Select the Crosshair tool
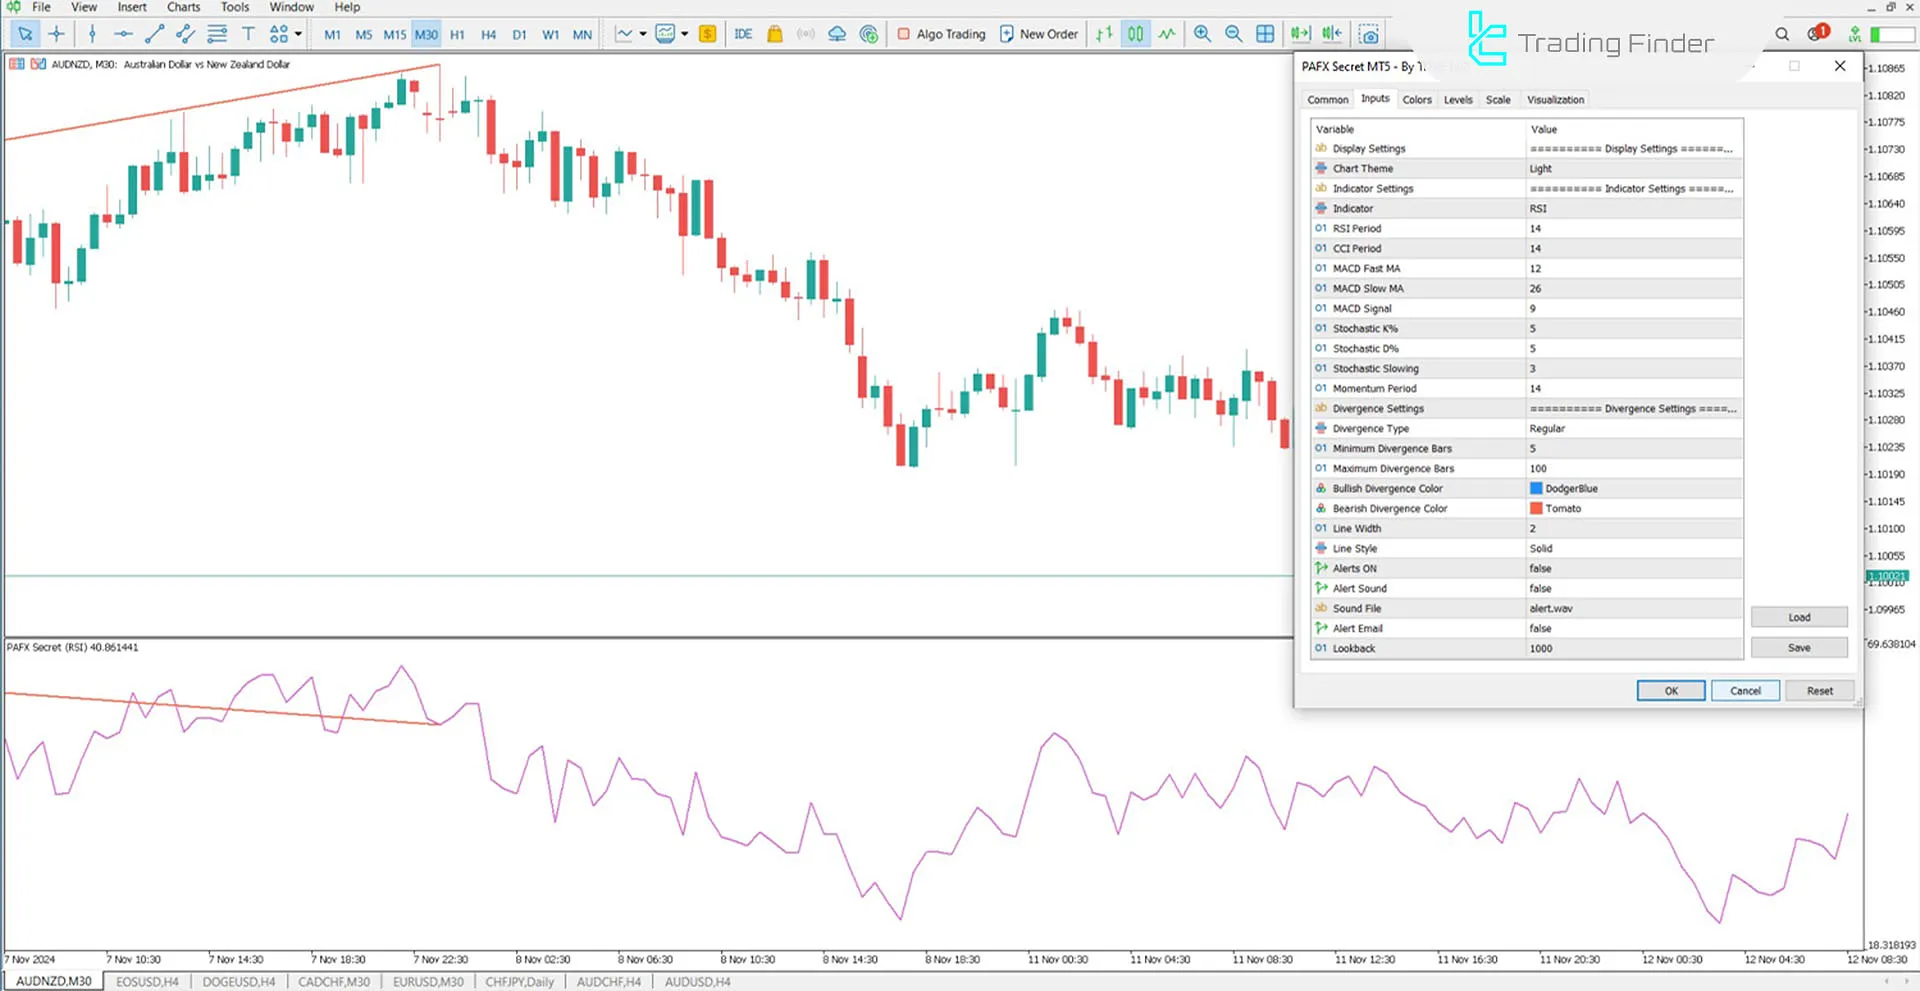1920x991 pixels. (57, 33)
